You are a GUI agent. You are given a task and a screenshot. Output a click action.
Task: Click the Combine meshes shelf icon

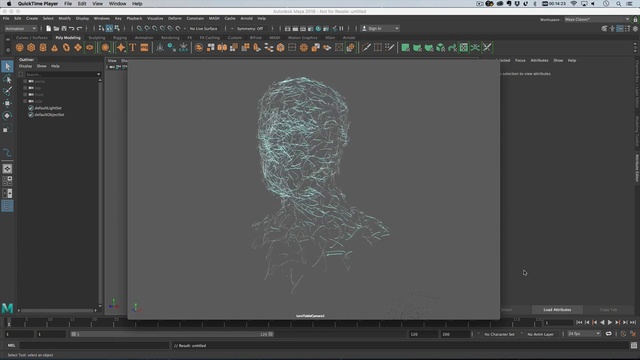[199, 48]
